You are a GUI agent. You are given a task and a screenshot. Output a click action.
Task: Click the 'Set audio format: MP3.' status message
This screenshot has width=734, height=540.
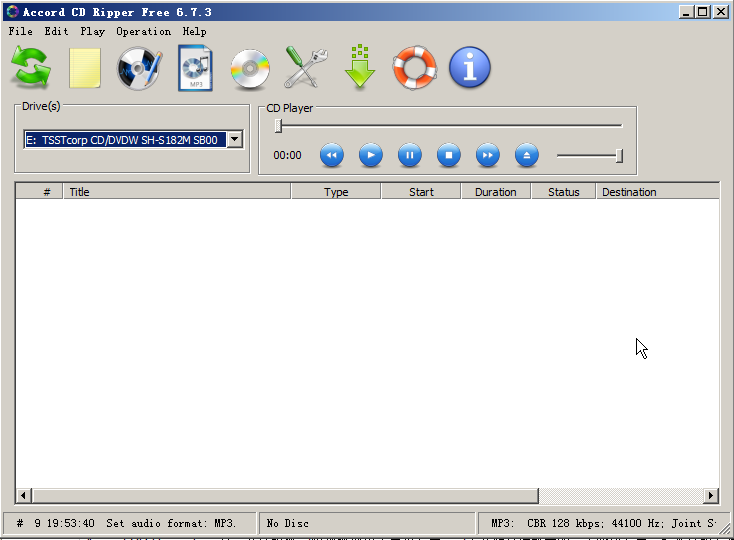(171, 523)
